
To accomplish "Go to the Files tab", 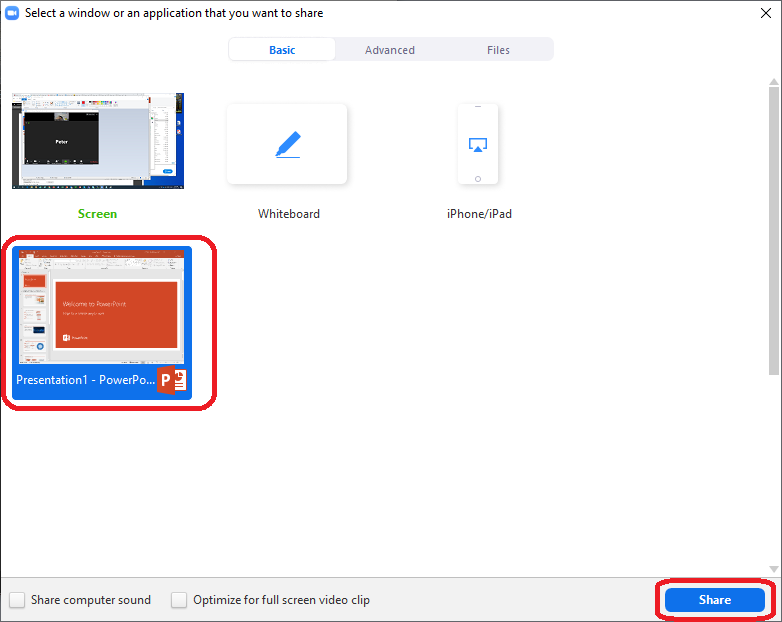I will (x=498, y=50).
